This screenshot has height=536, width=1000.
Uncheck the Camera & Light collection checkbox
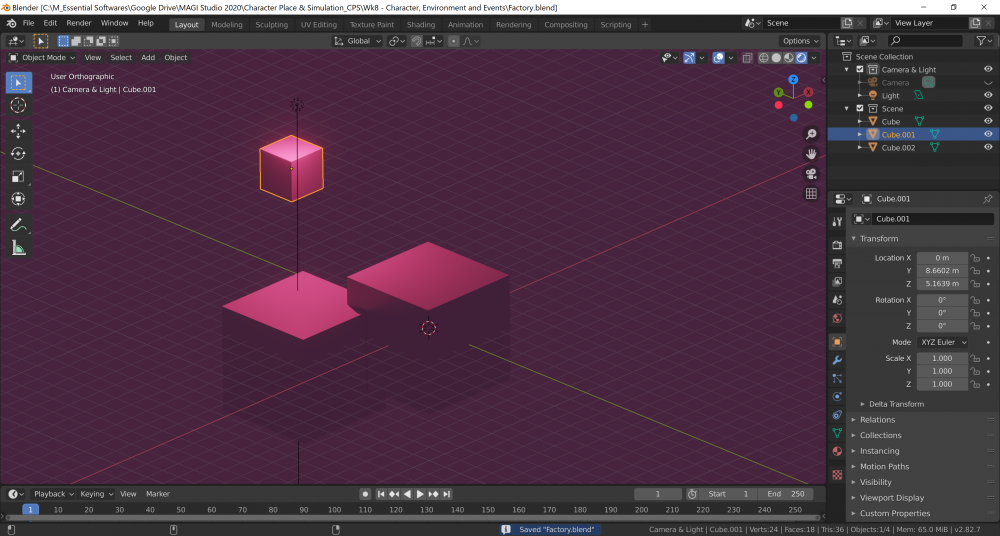[860, 70]
